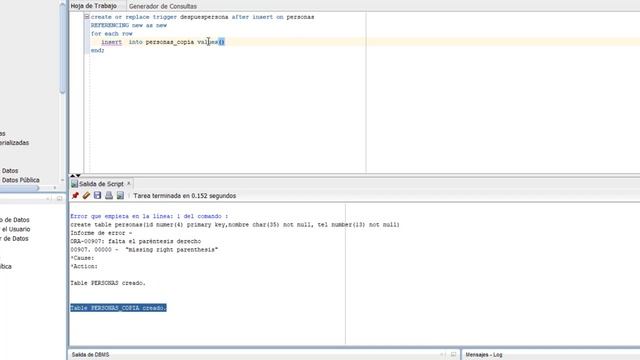The height and width of the screenshot is (360, 640).
Task: Click the 'end;' line in the editor
Action: [x=98, y=51]
